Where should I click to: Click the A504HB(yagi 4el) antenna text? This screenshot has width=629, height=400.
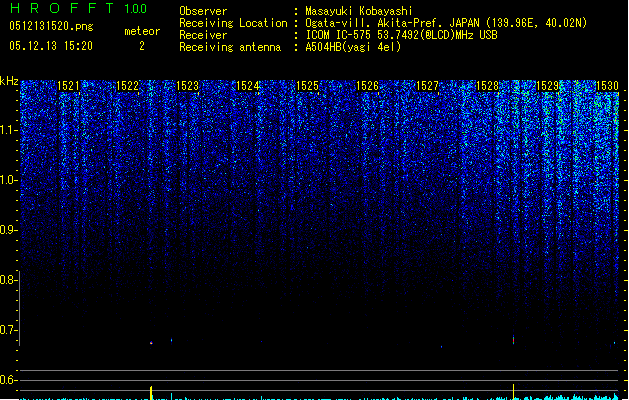click(353, 47)
